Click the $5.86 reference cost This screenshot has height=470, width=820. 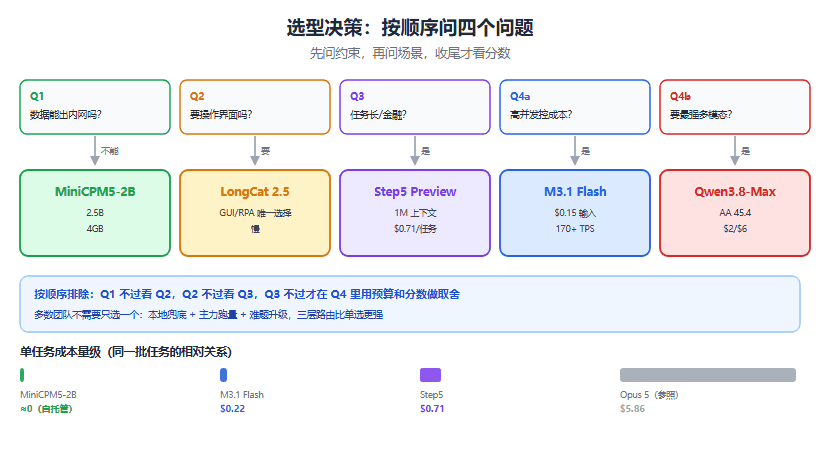coord(632,409)
